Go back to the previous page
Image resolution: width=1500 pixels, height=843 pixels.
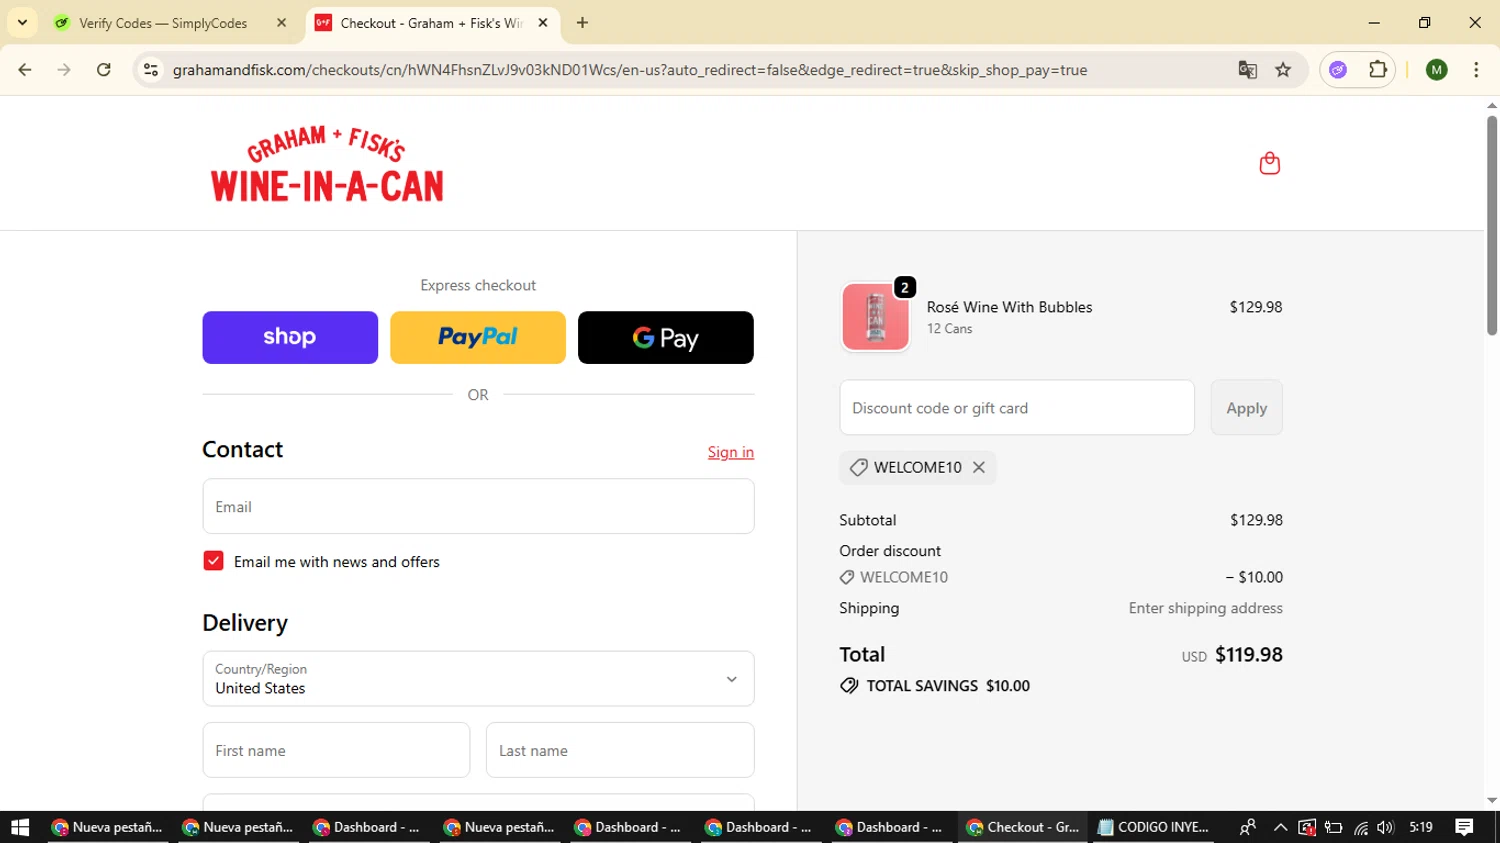pos(25,70)
